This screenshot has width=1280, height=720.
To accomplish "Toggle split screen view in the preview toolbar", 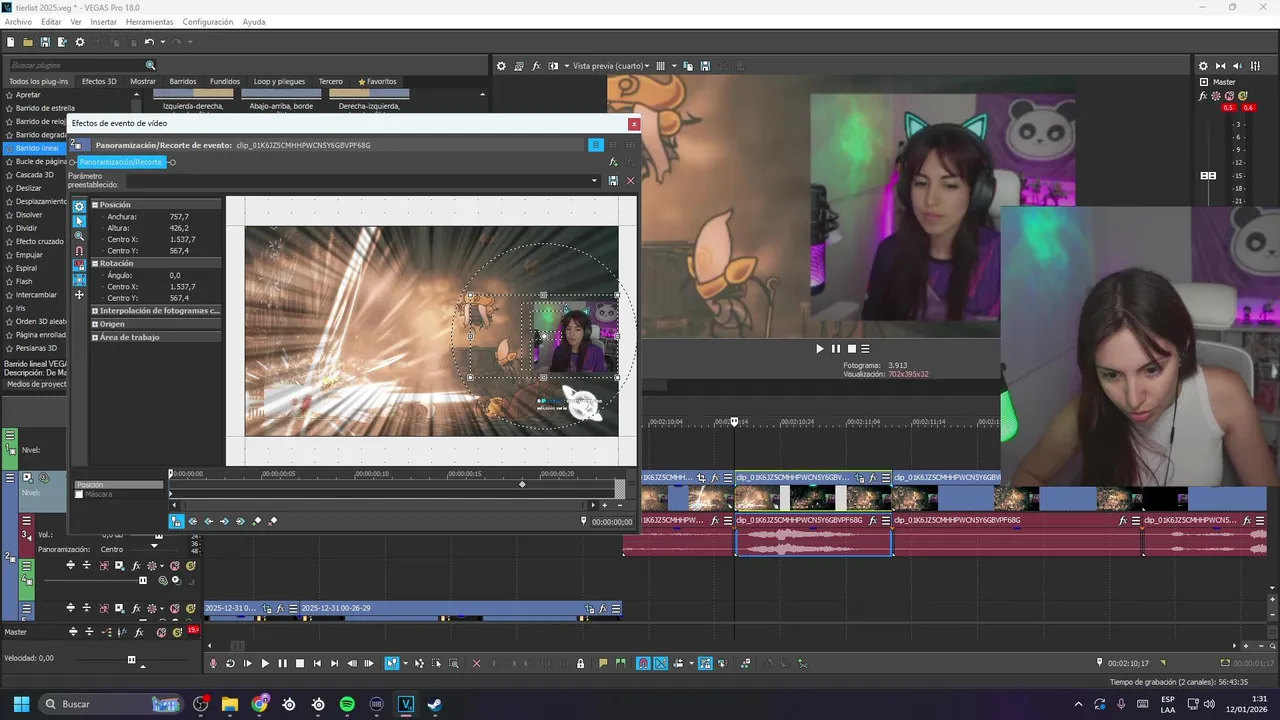I will (553, 66).
